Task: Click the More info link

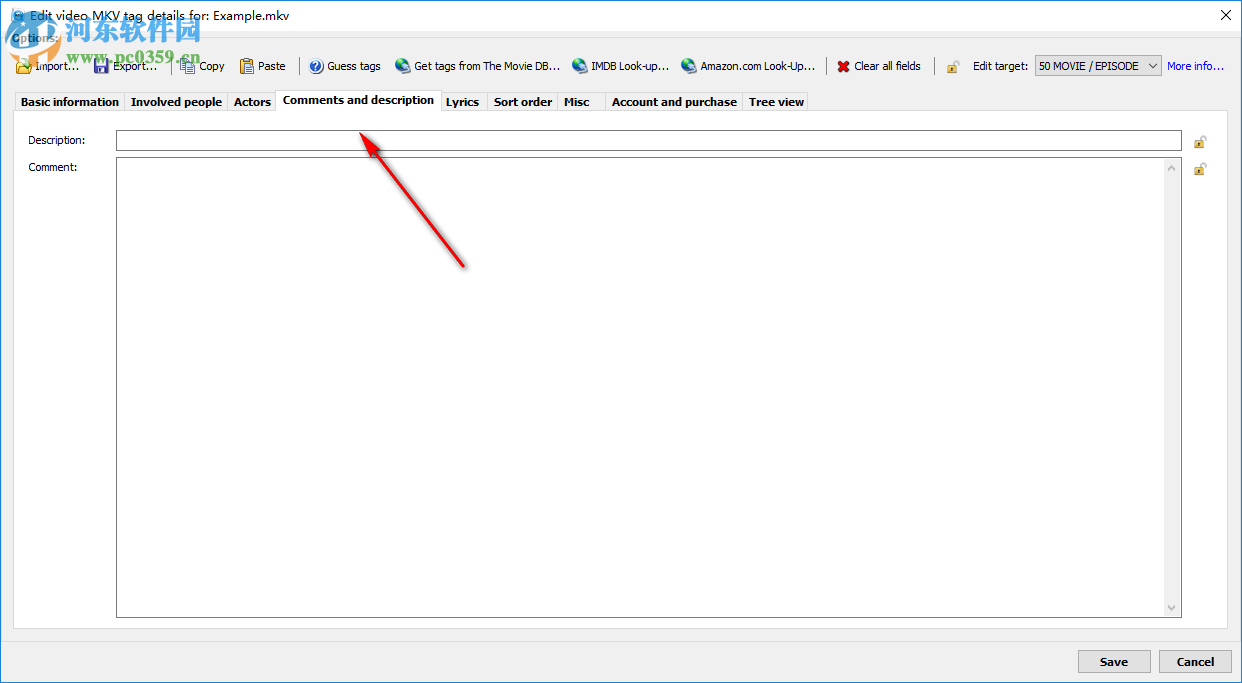Action: coord(1195,65)
